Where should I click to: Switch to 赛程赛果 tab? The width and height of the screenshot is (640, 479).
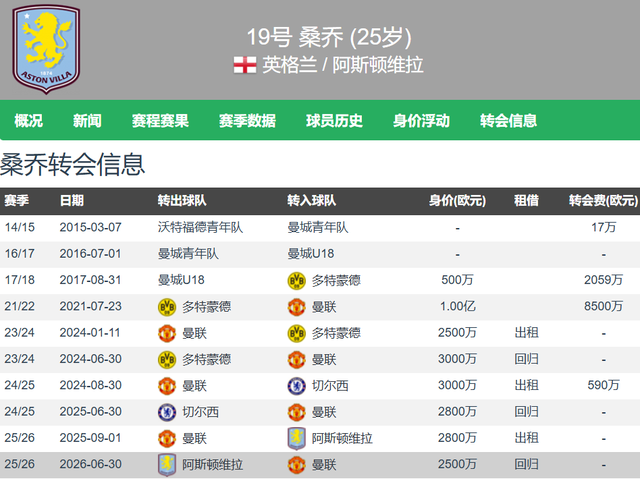160,120
